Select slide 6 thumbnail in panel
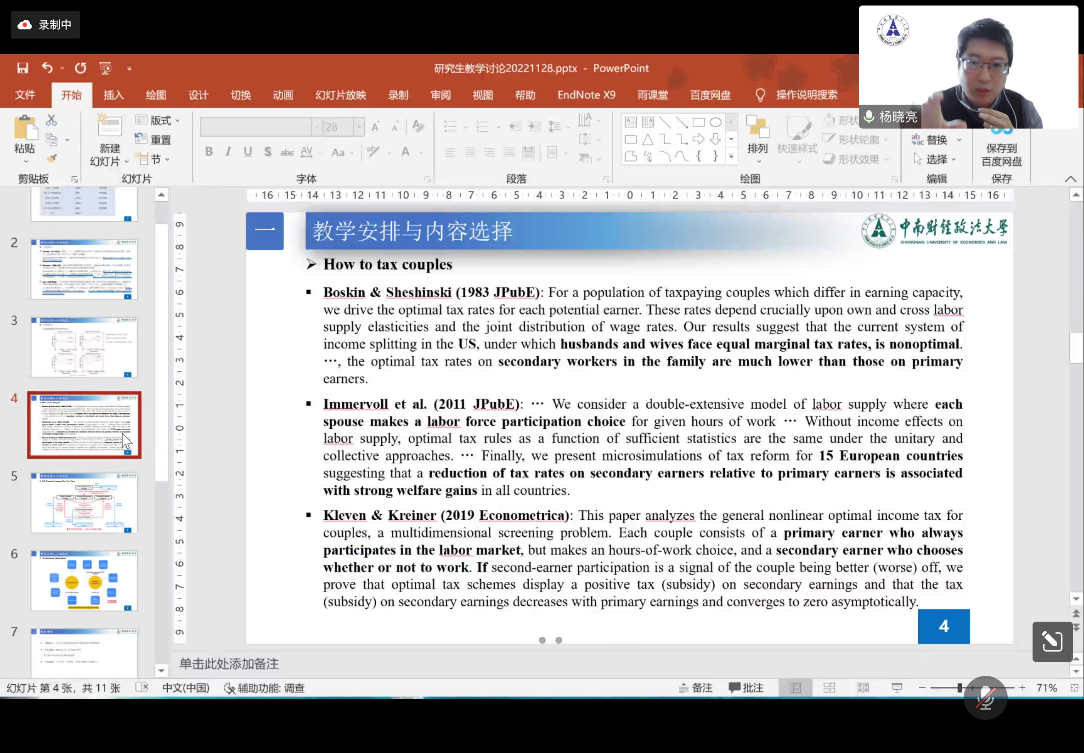The width and height of the screenshot is (1084, 753). pyautogui.click(x=84, y=580)
